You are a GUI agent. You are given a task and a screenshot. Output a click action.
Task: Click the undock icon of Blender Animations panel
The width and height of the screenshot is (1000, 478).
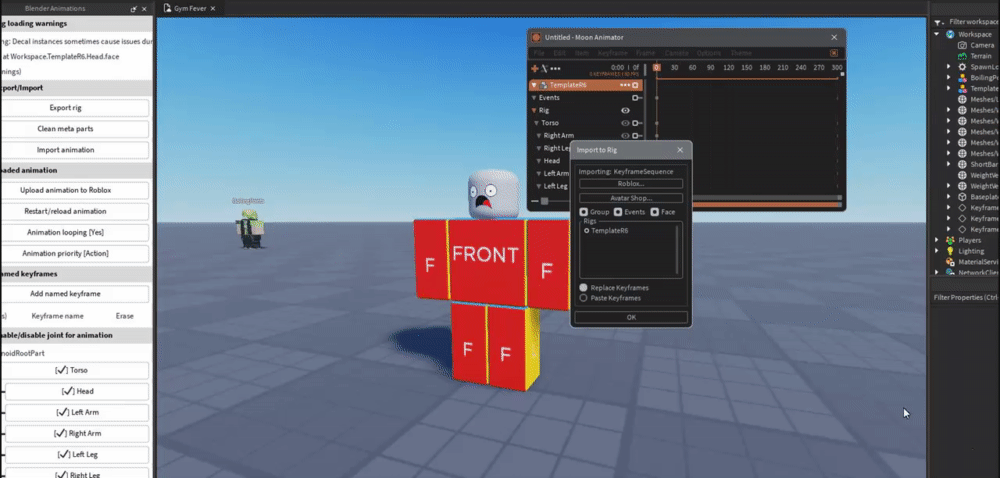coord(133,9)
